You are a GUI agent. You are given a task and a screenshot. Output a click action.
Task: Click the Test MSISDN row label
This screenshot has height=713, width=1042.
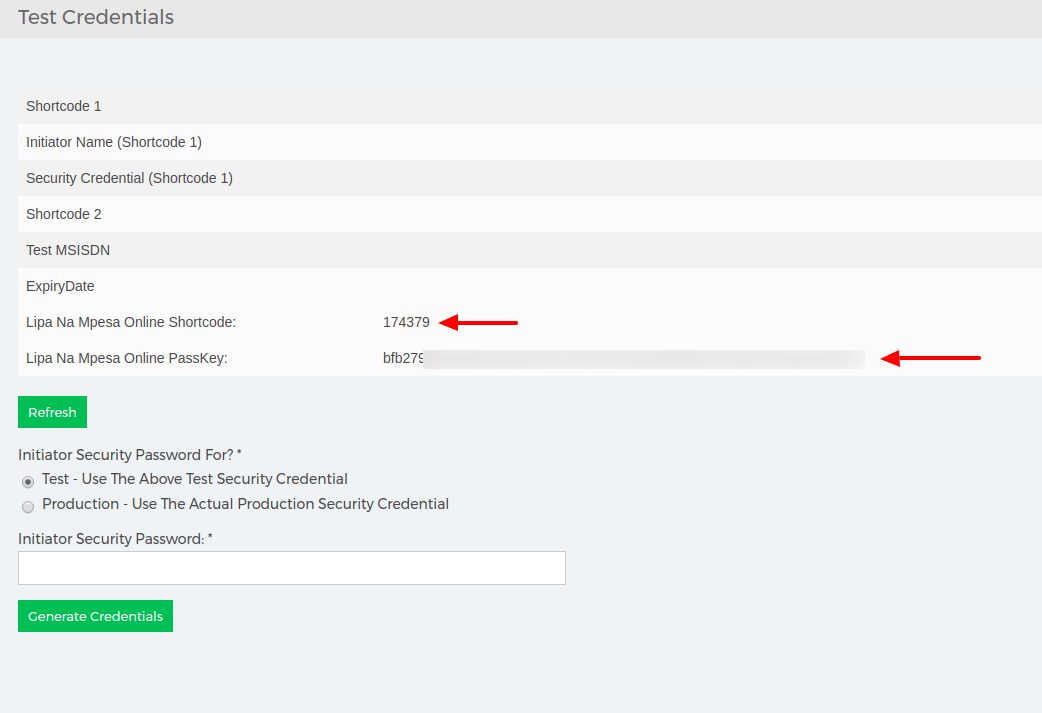click(68, 250)
